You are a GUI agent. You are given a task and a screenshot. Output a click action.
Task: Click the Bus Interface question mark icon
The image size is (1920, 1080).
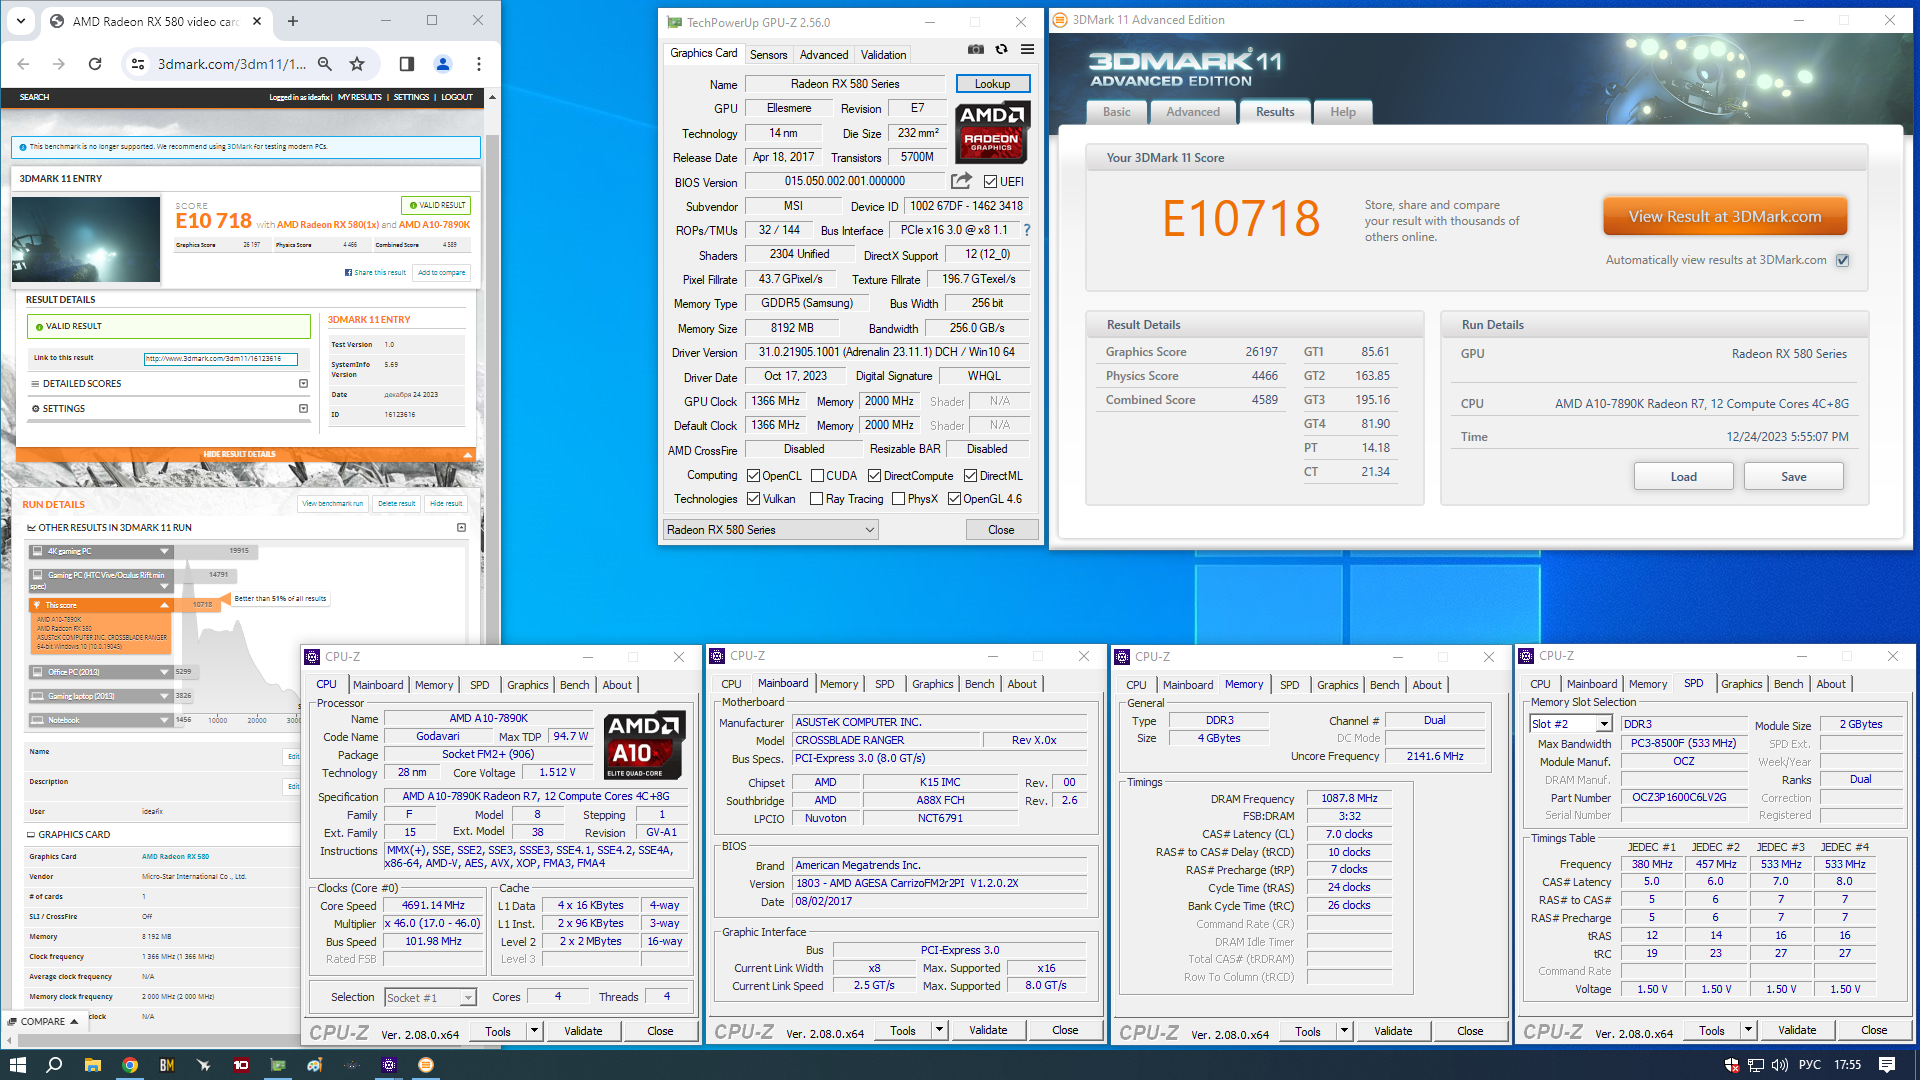1026,230
